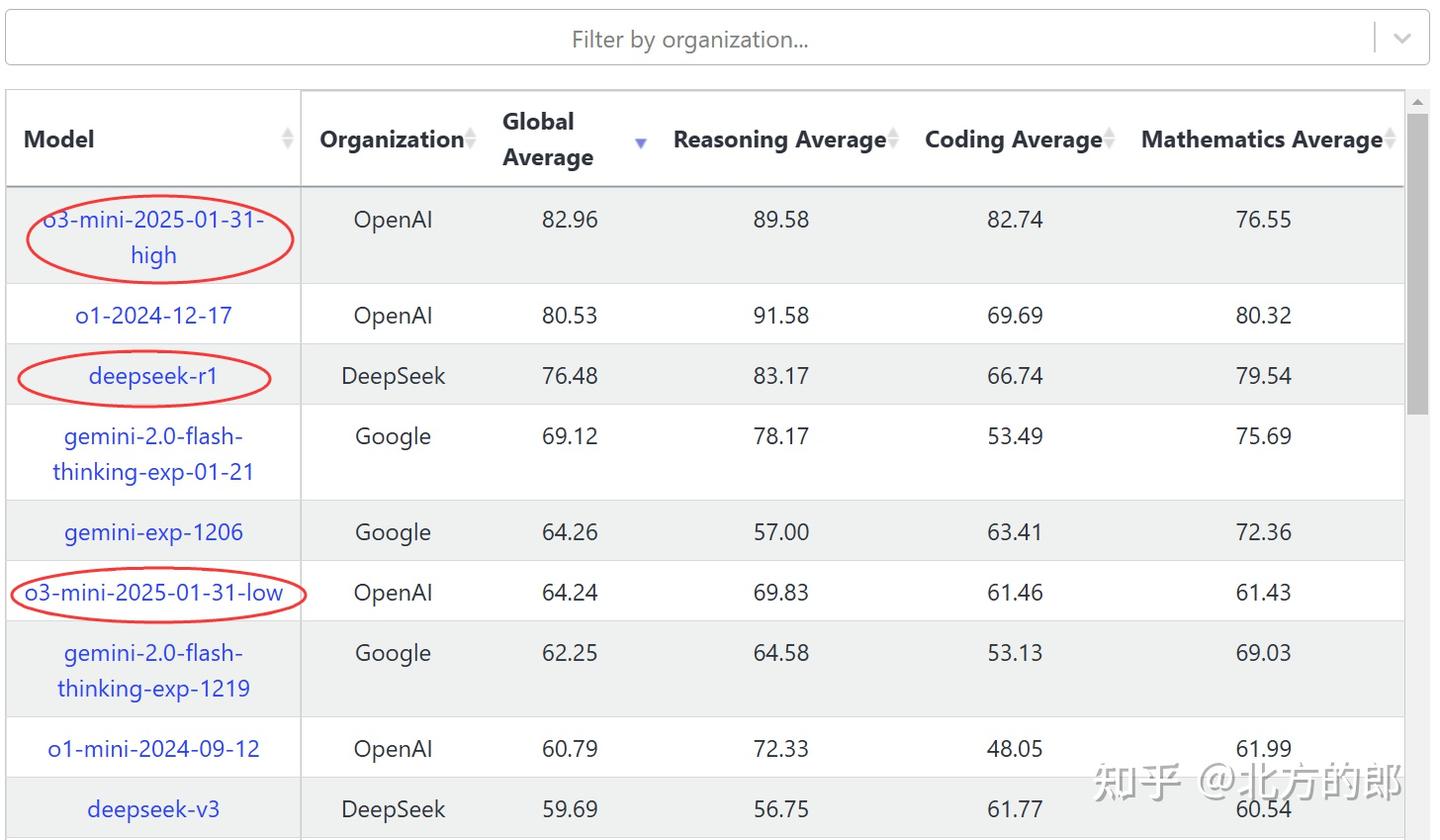Open gemini-2.0-flash-thinking-exp-1219 link
This screenshot has height=840, width=1440.
pyautogui.click(x=154, y=670)
